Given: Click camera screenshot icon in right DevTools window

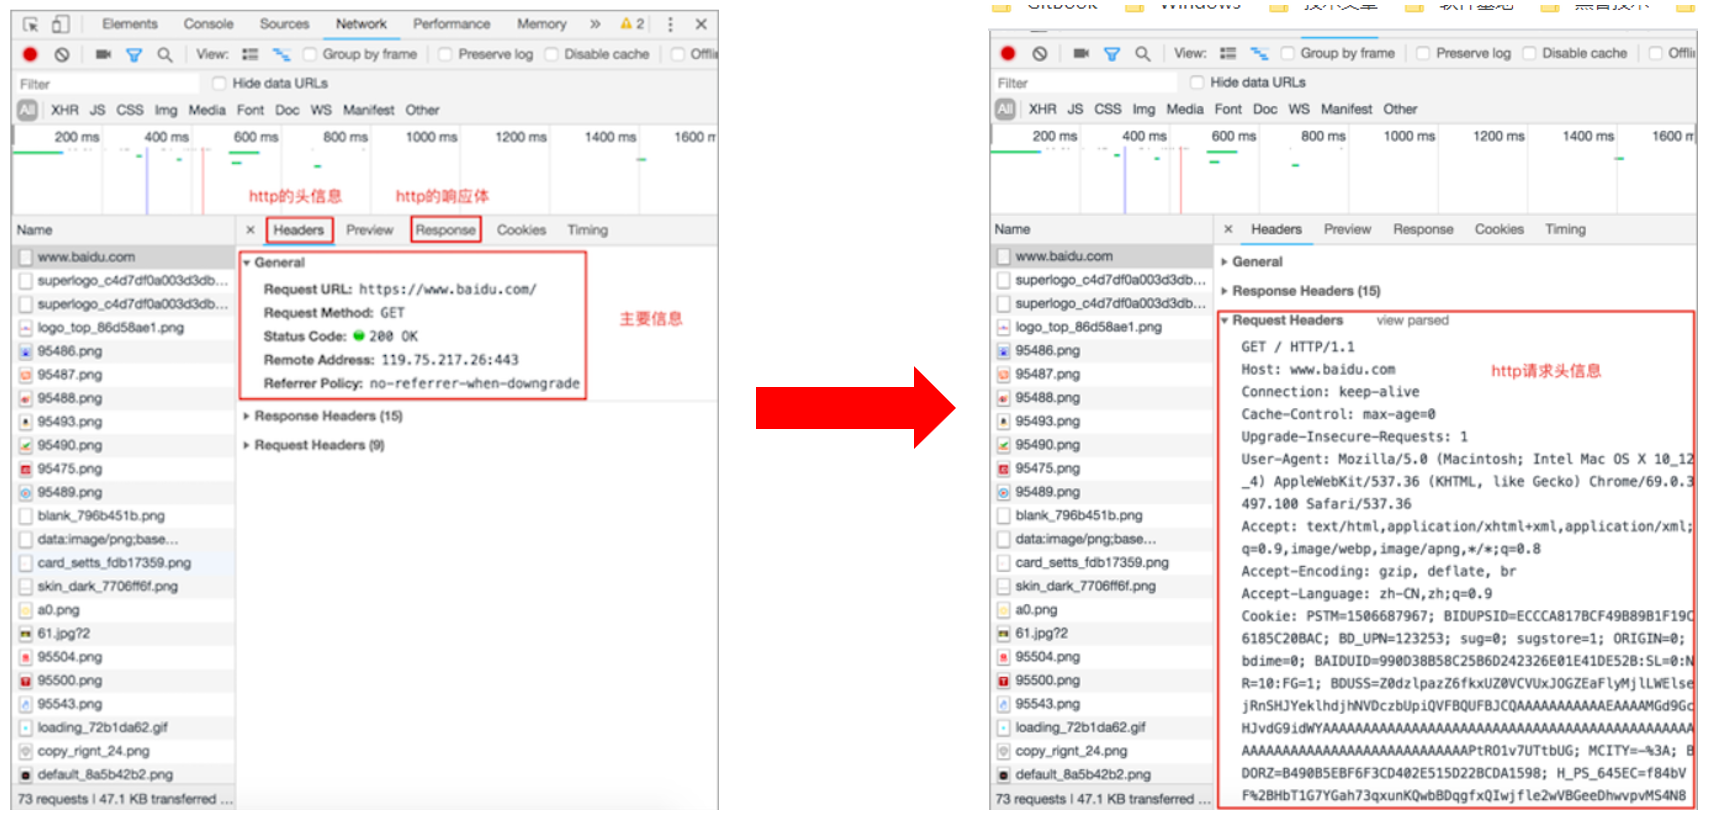Looking at the screenshot, I should (1081, 53).
